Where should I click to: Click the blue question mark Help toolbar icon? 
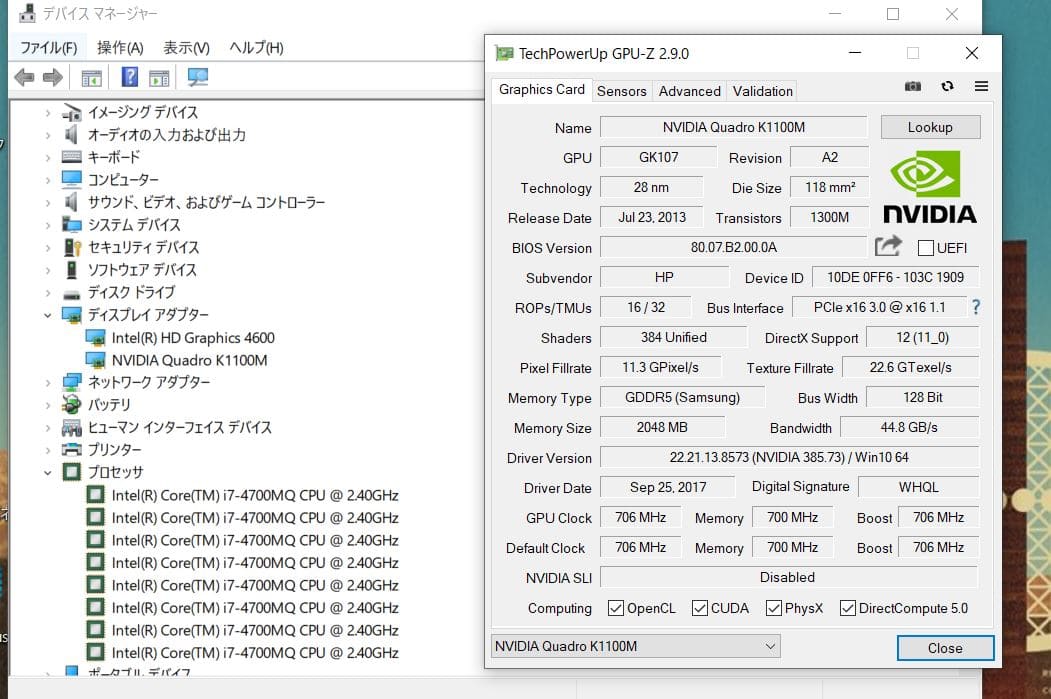[x=129, y=77]
